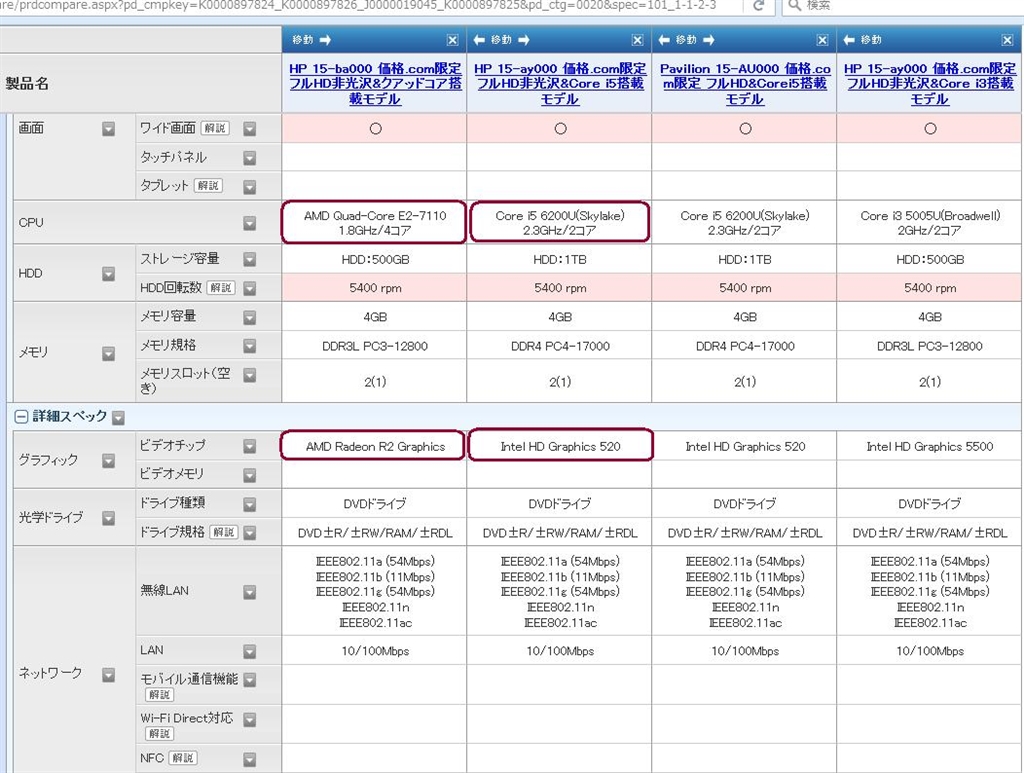Toggle the モバイル通信機能 row arrow
The image size is (1024, 773).
pos(249,680)
